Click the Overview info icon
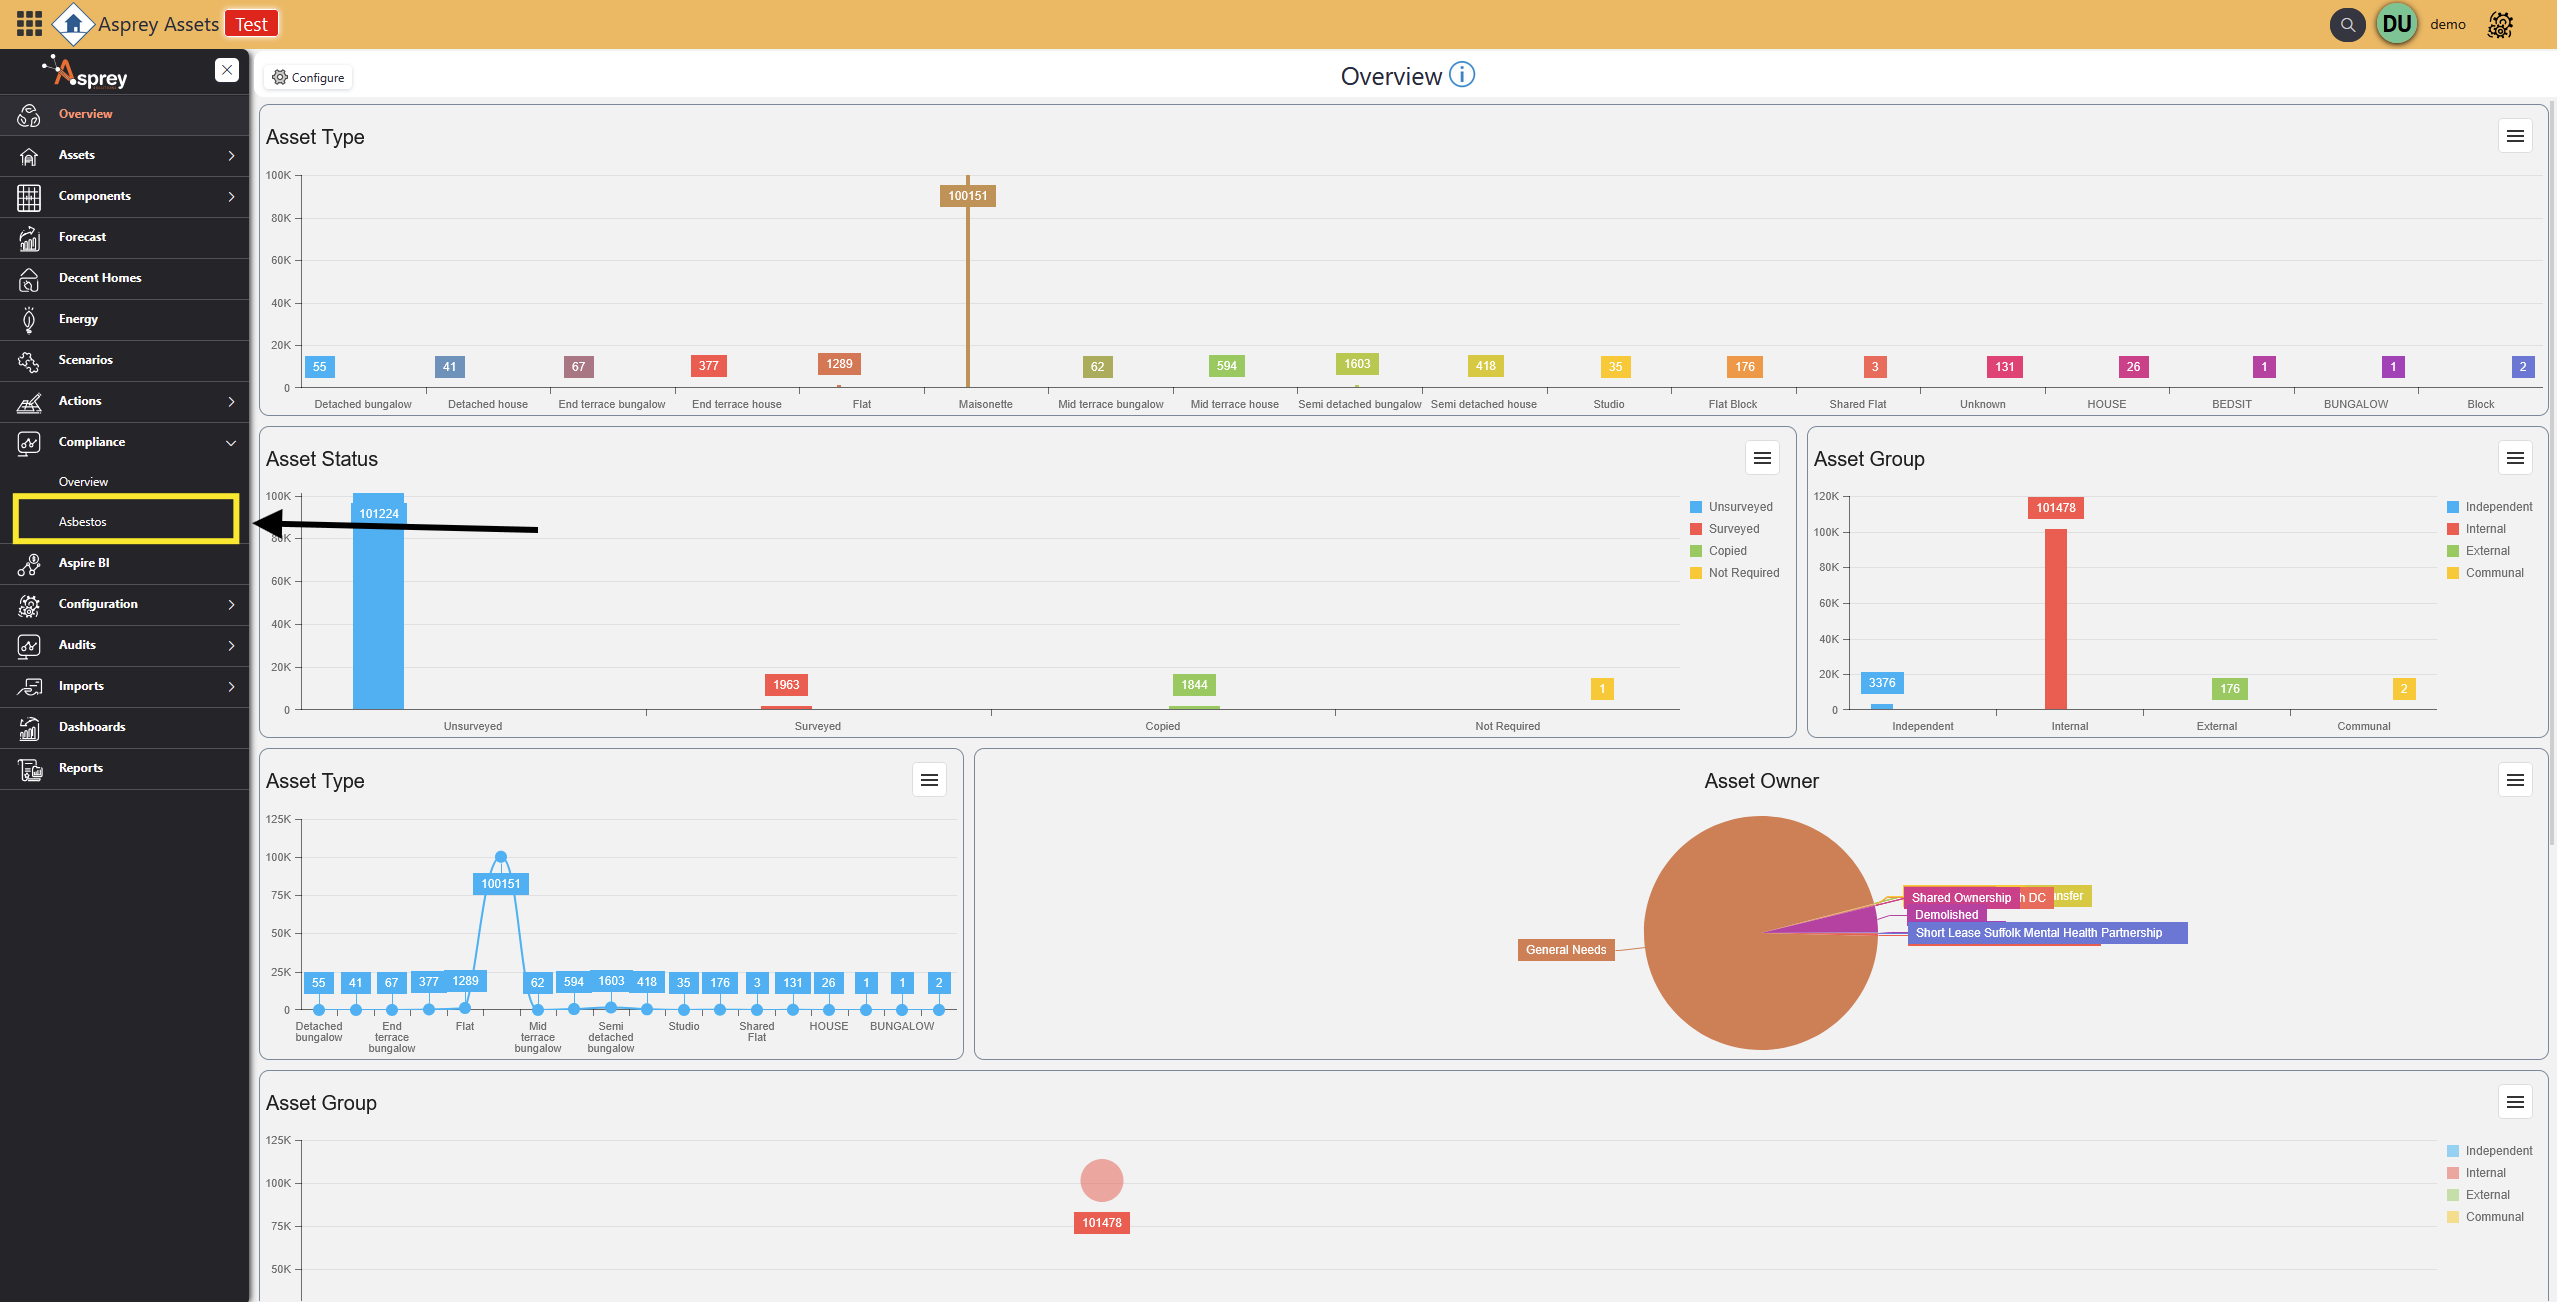2557x1302 pixels. click(x=1462, y=75)
